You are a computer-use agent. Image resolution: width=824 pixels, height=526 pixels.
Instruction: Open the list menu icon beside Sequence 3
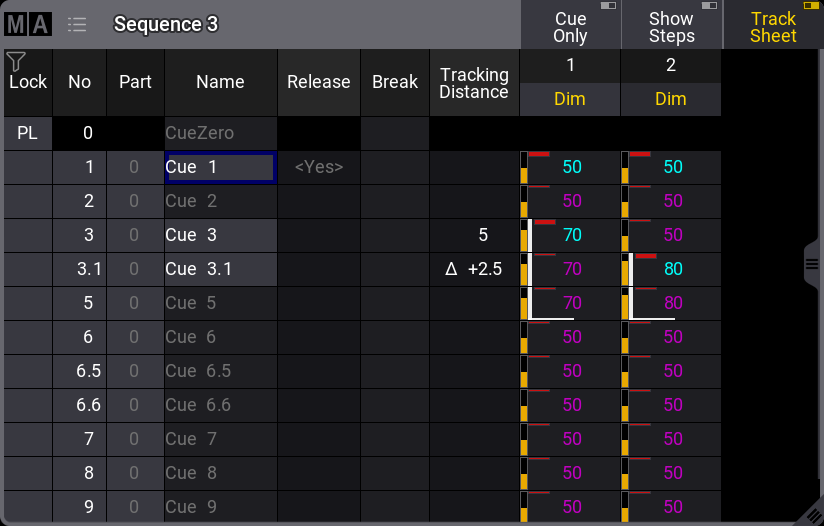coord(77,24)
